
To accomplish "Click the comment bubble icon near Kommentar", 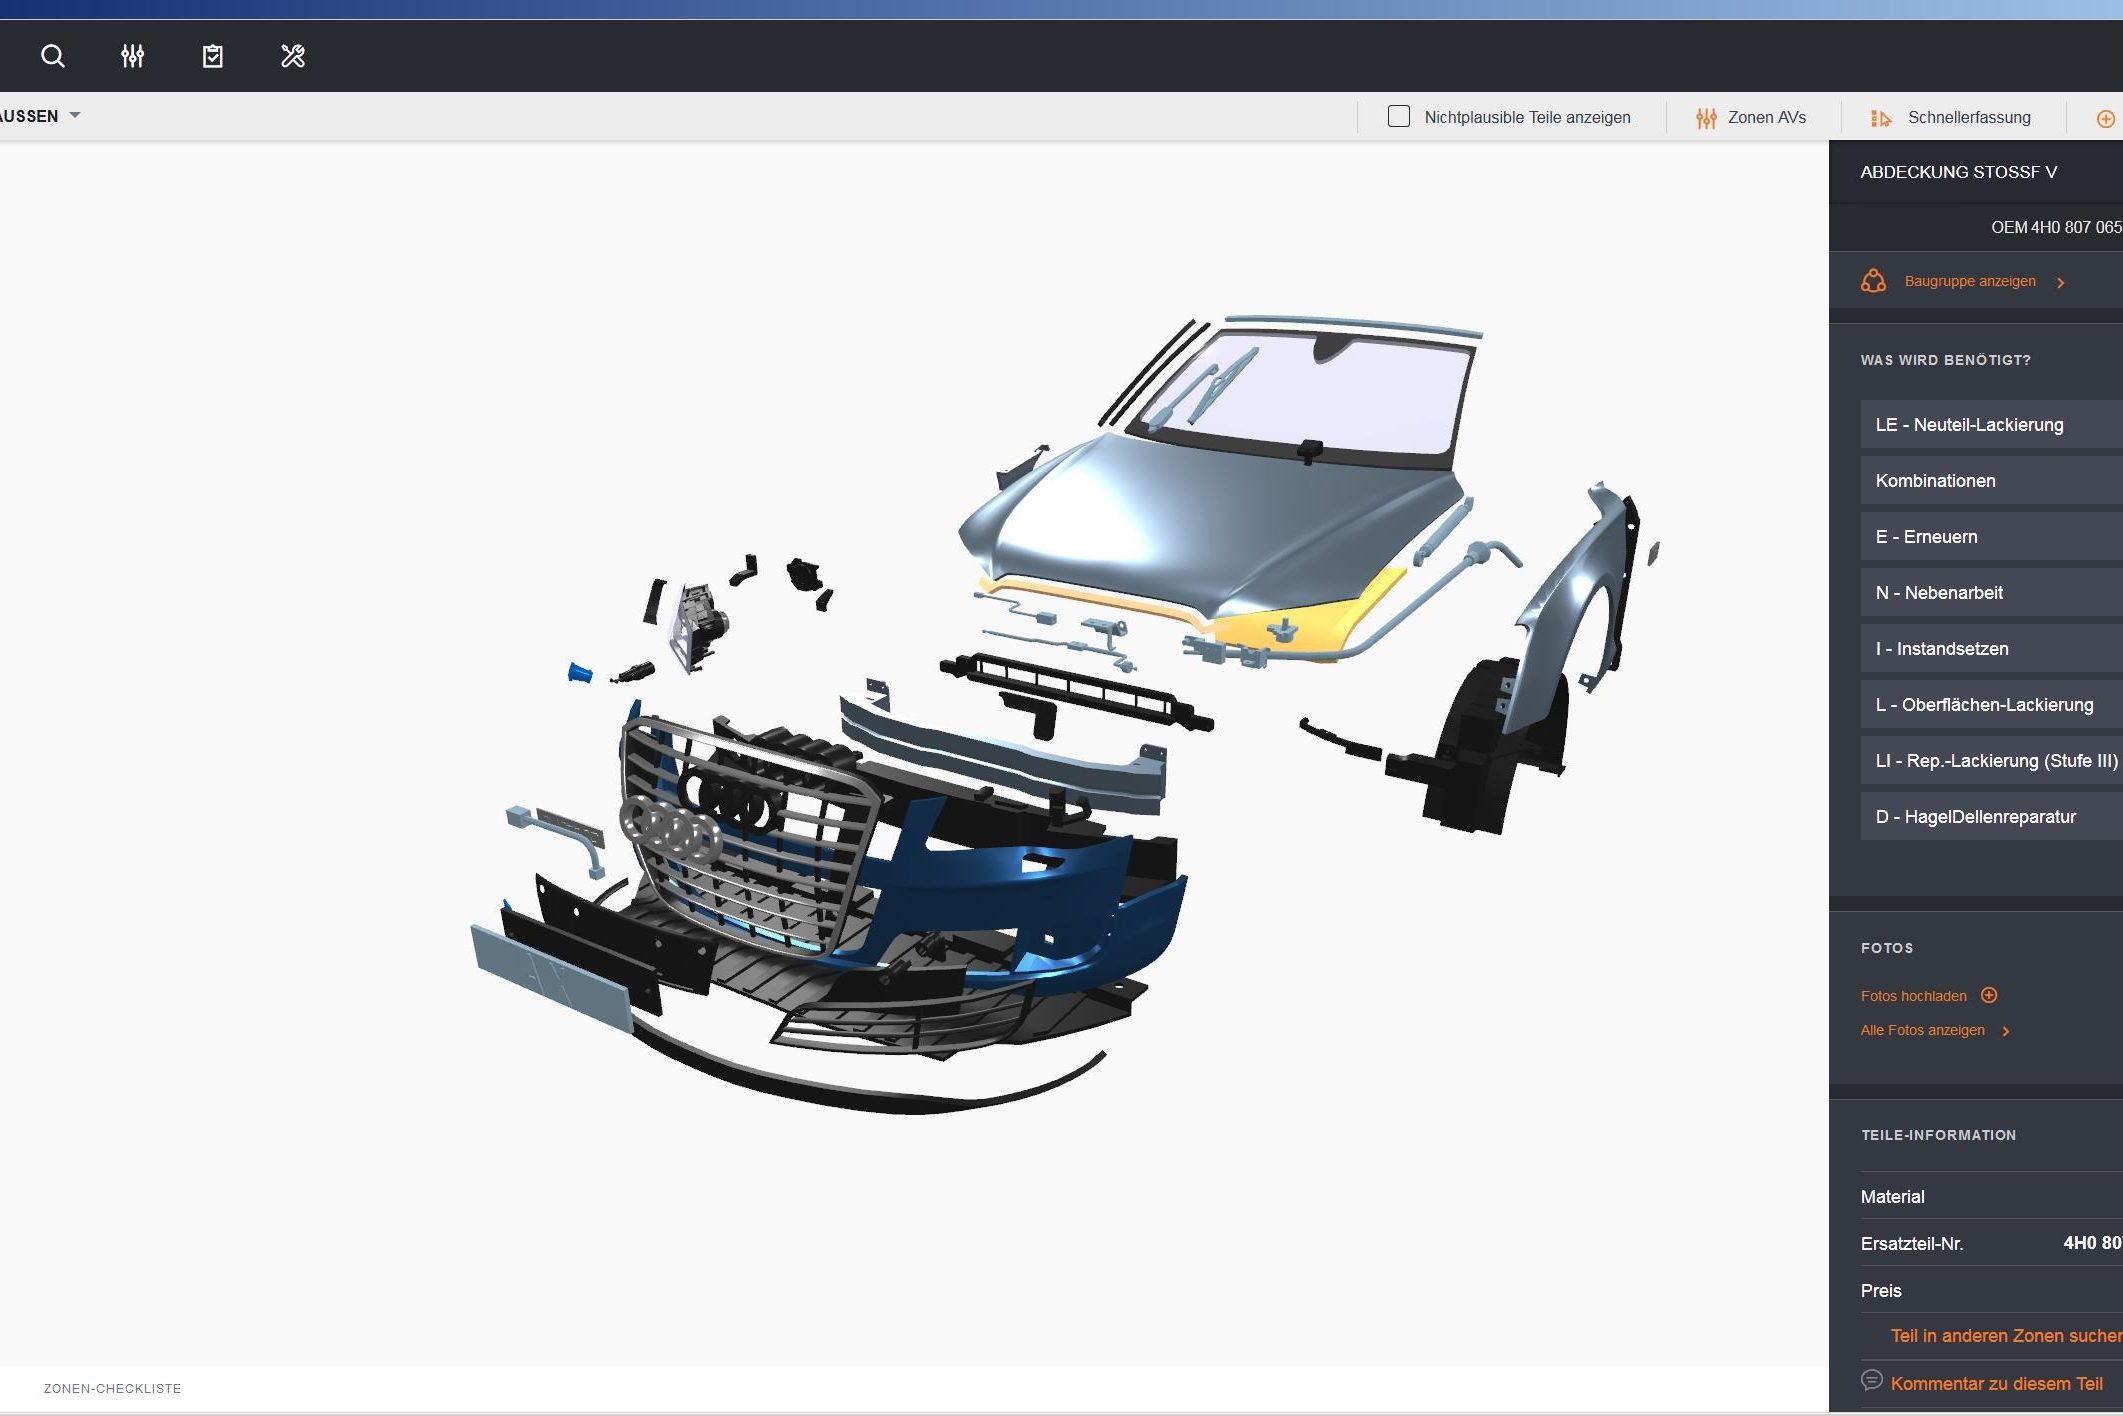I will 1871,1380.
